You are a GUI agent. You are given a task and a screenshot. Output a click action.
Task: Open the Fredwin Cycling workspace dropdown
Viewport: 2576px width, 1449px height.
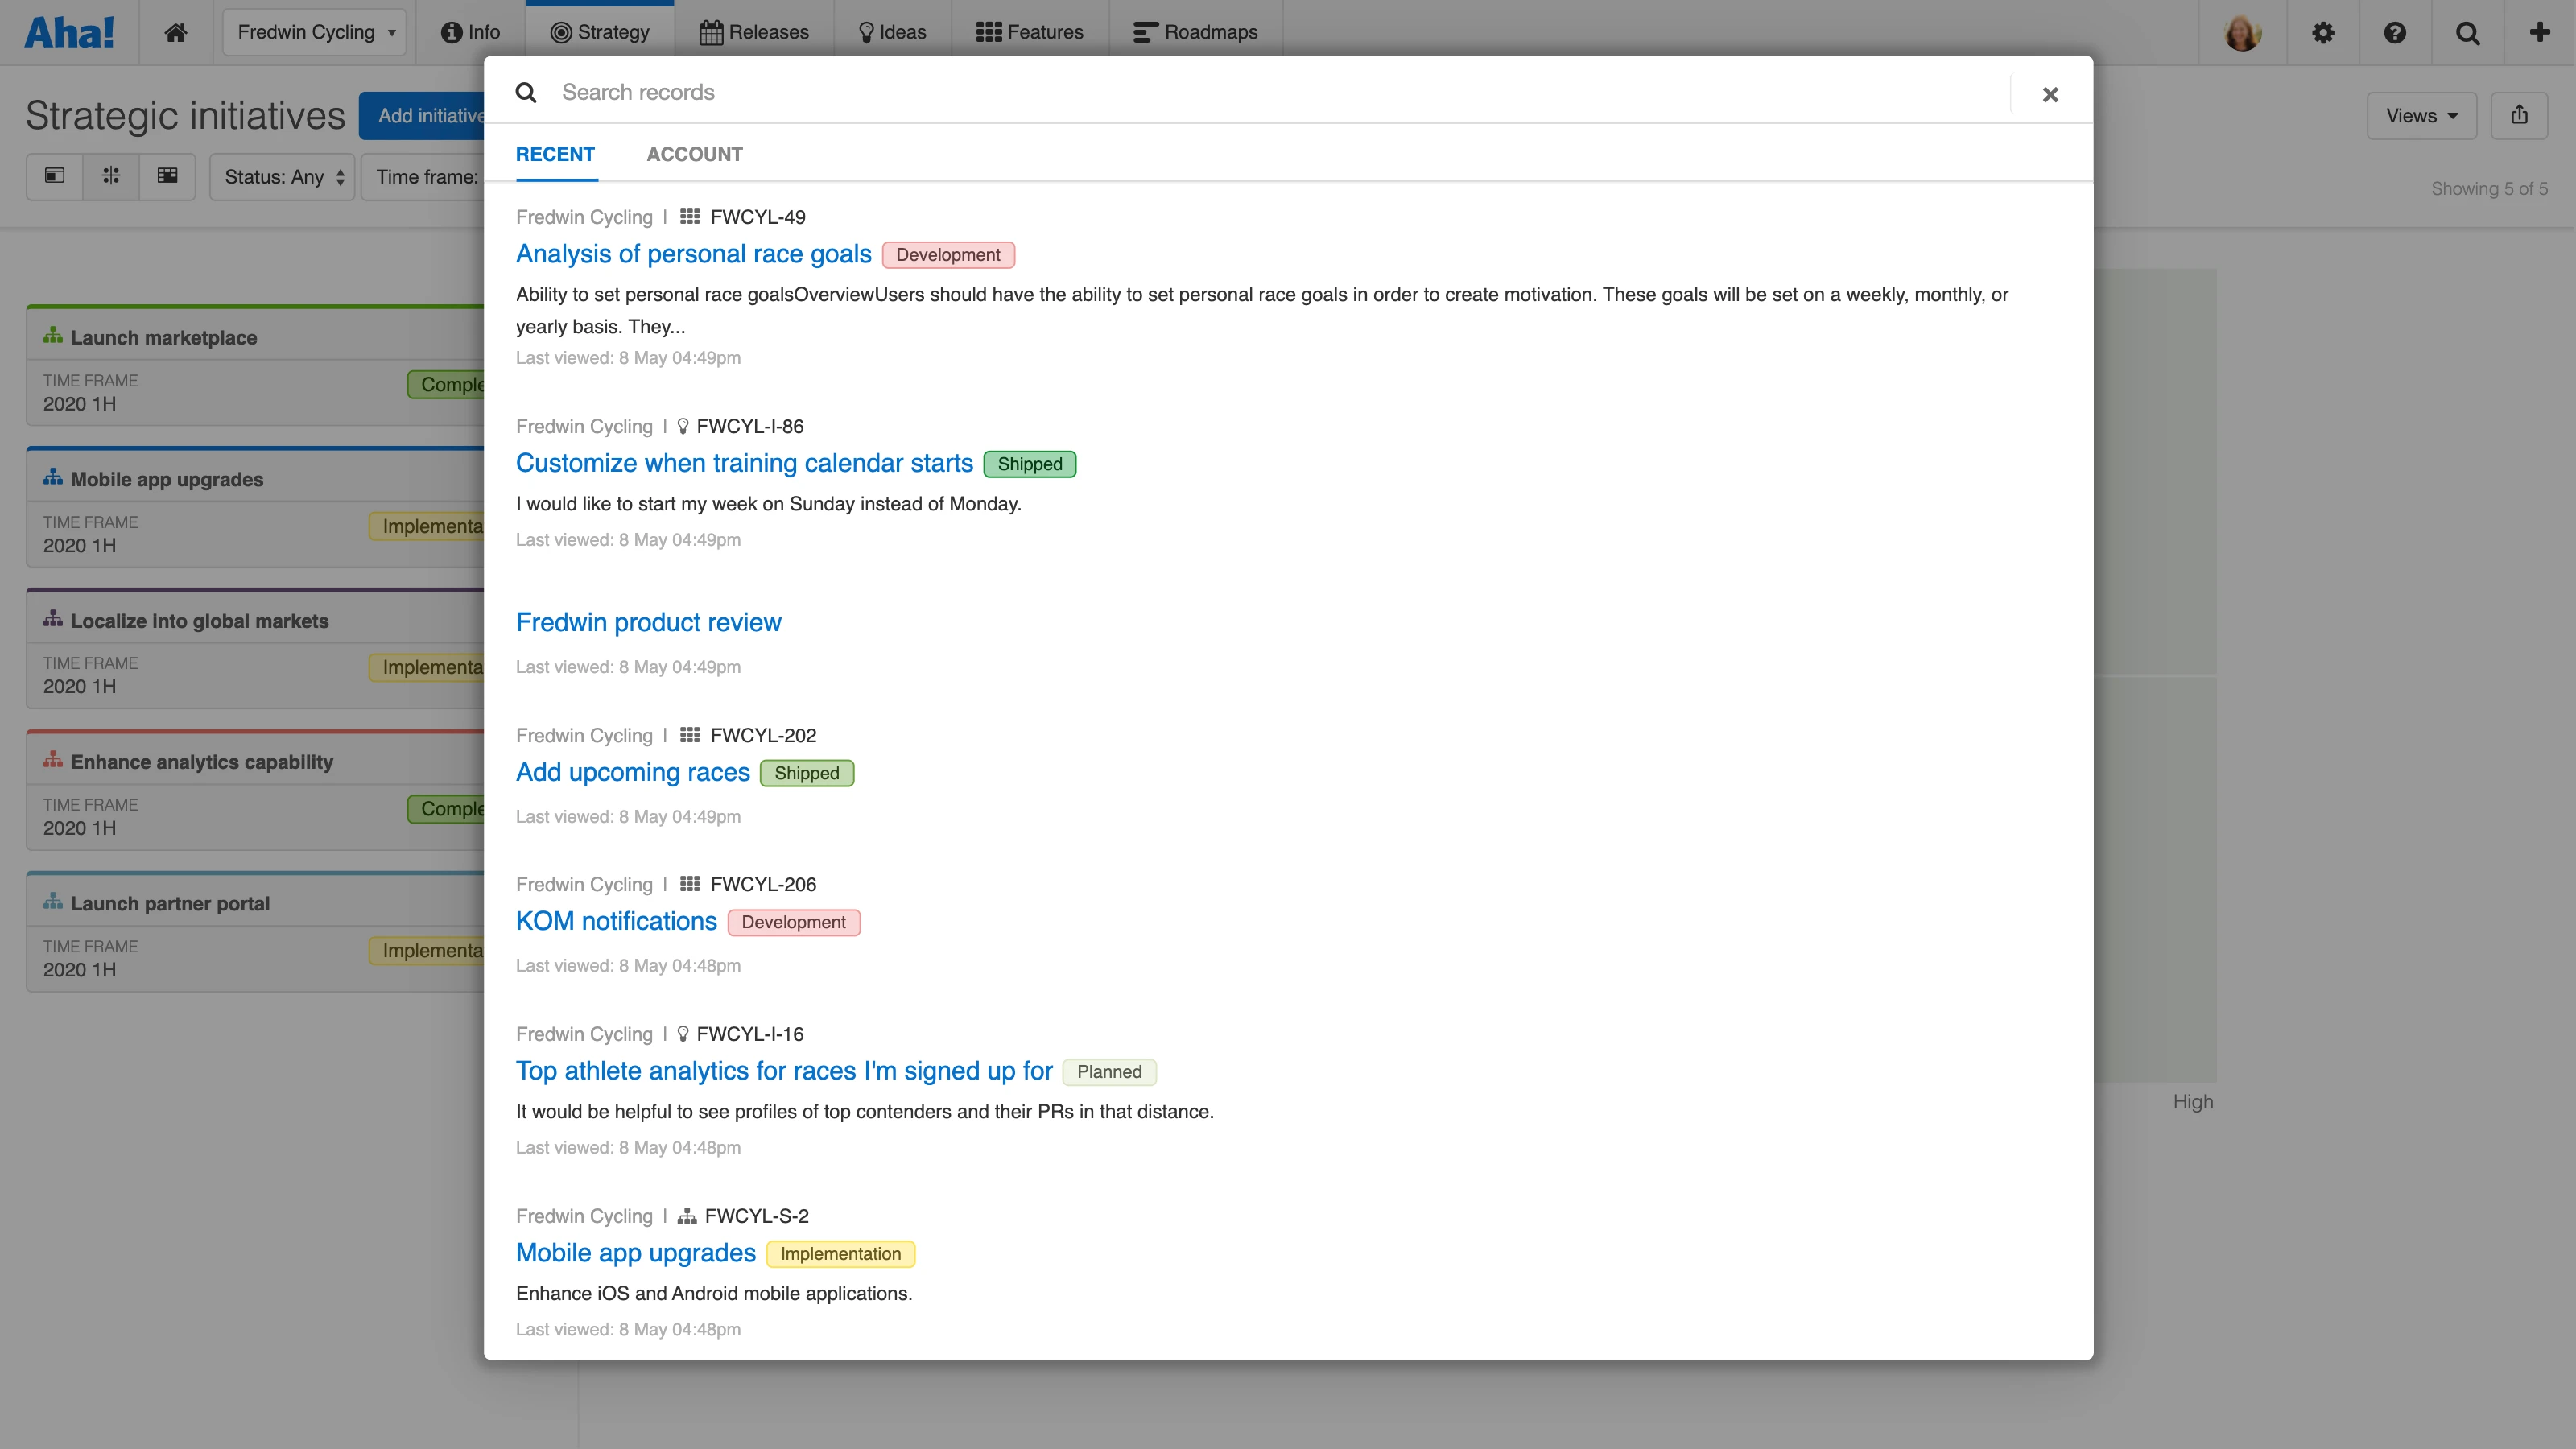coord(314,32)
